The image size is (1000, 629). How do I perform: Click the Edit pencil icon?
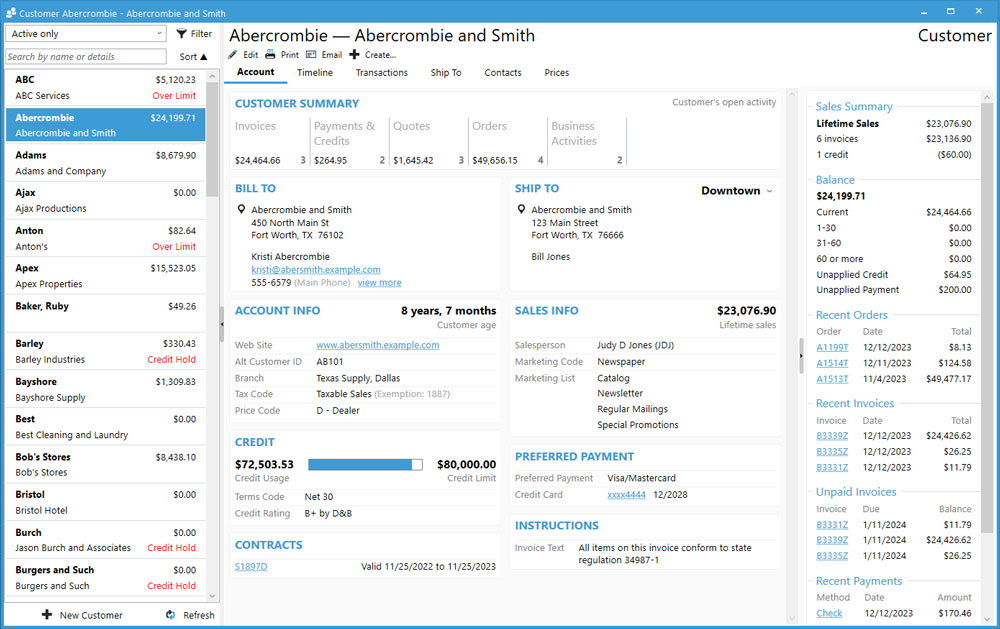[x=233, y=55]
